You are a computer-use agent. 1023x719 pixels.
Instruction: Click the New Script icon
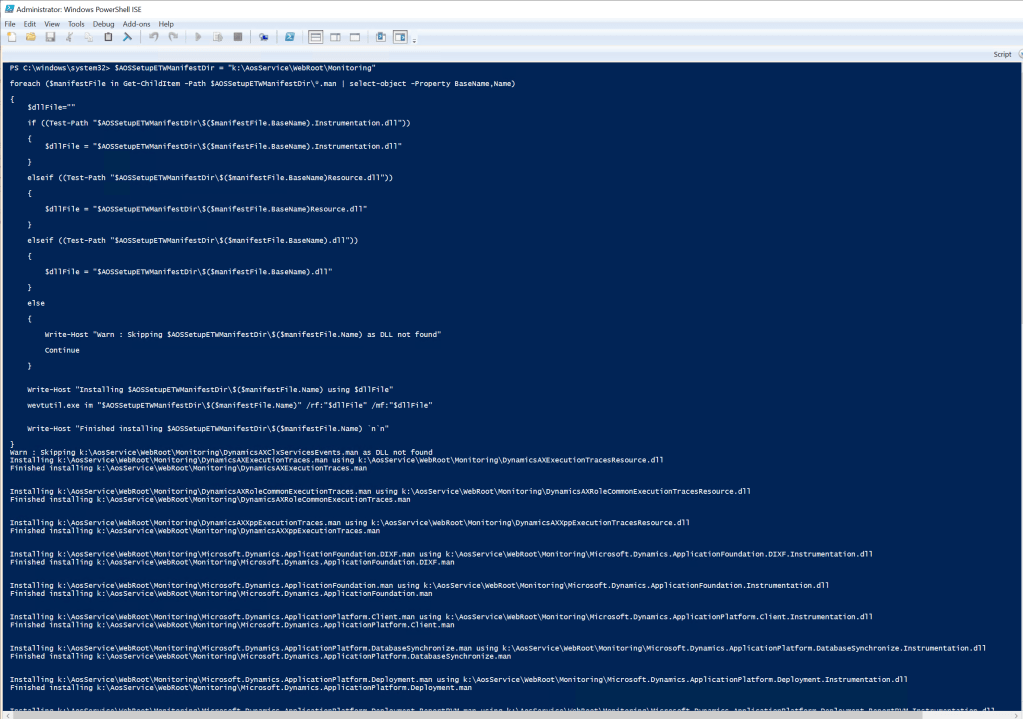11,37
